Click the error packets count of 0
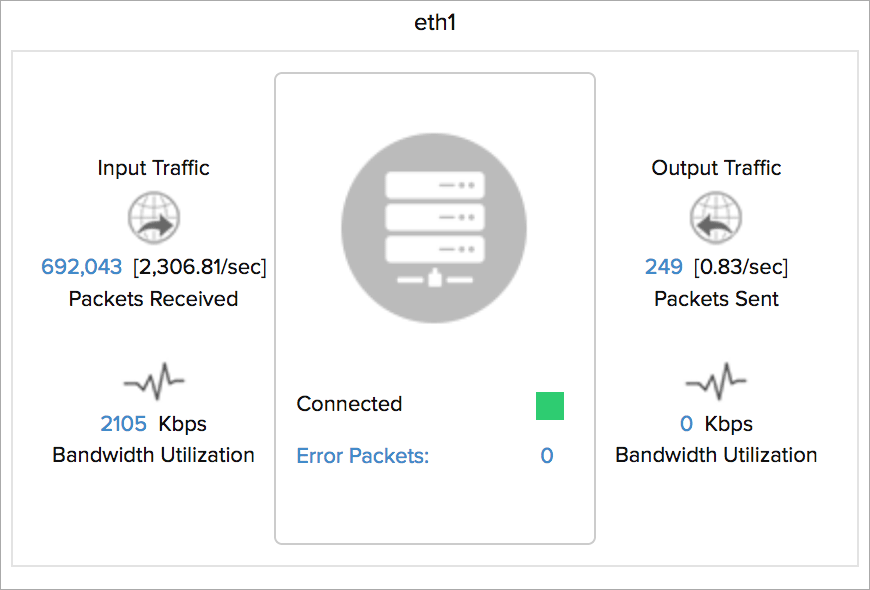 (x=546, y=455)
